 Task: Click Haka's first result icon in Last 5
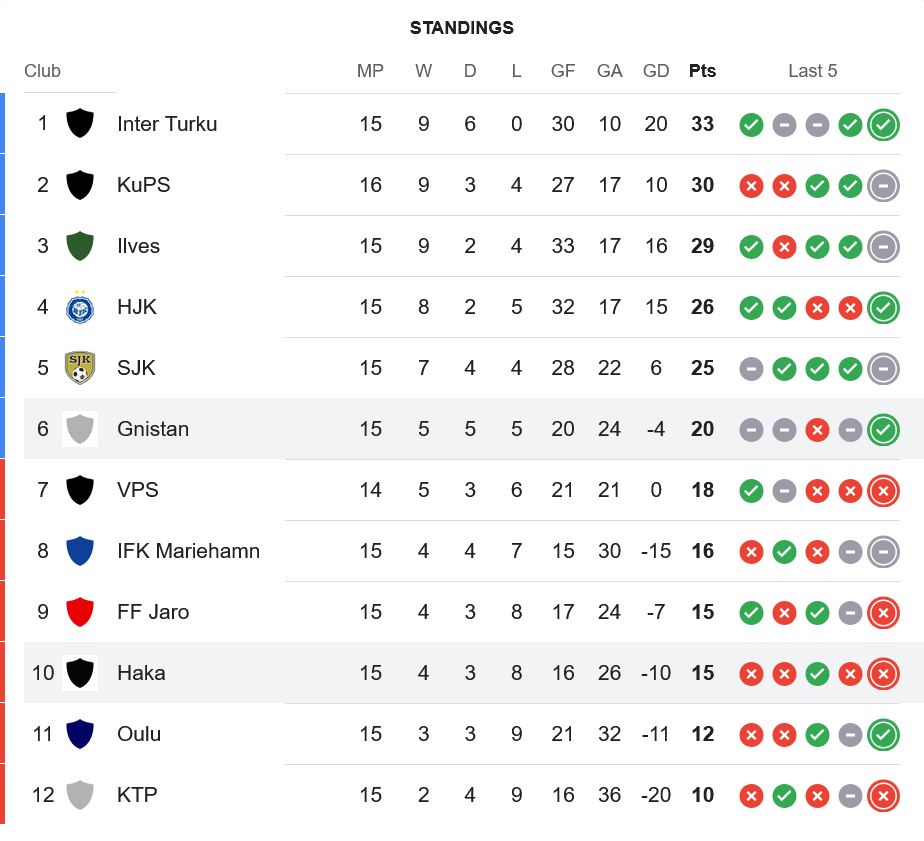pyautogui.click(x=751, y=673)
